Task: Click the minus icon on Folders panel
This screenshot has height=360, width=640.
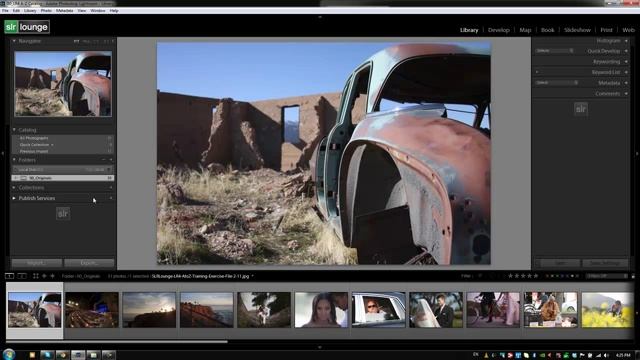Action: tap(104, 160)
